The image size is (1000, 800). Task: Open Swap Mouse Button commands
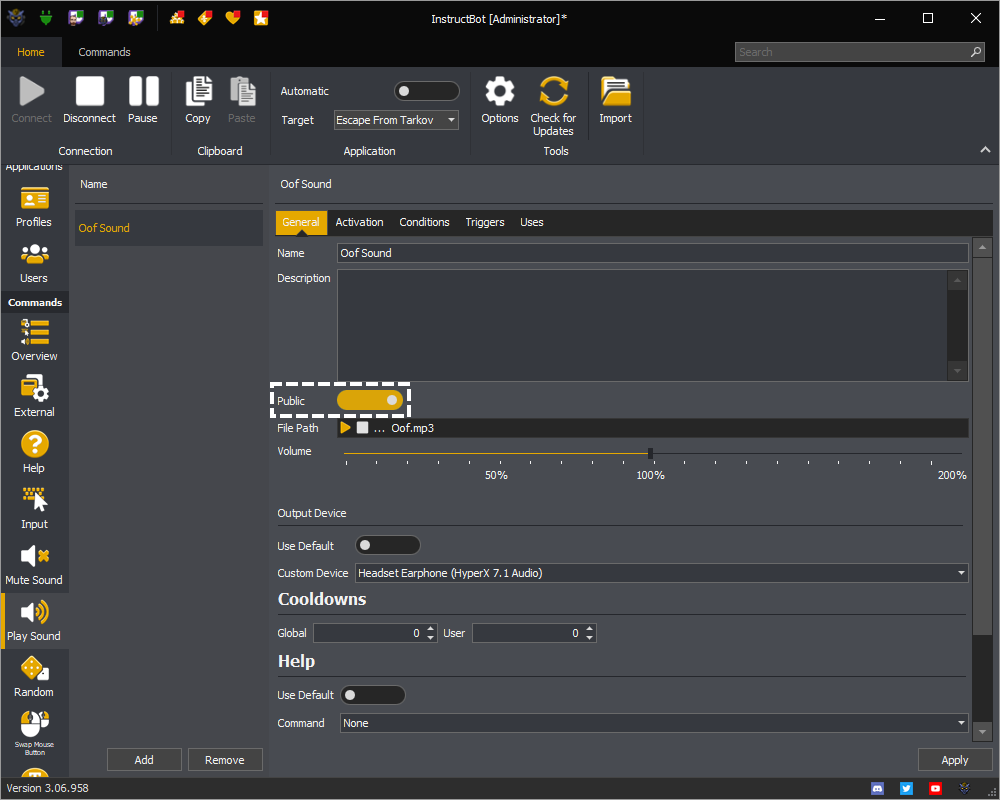[34, 734]
